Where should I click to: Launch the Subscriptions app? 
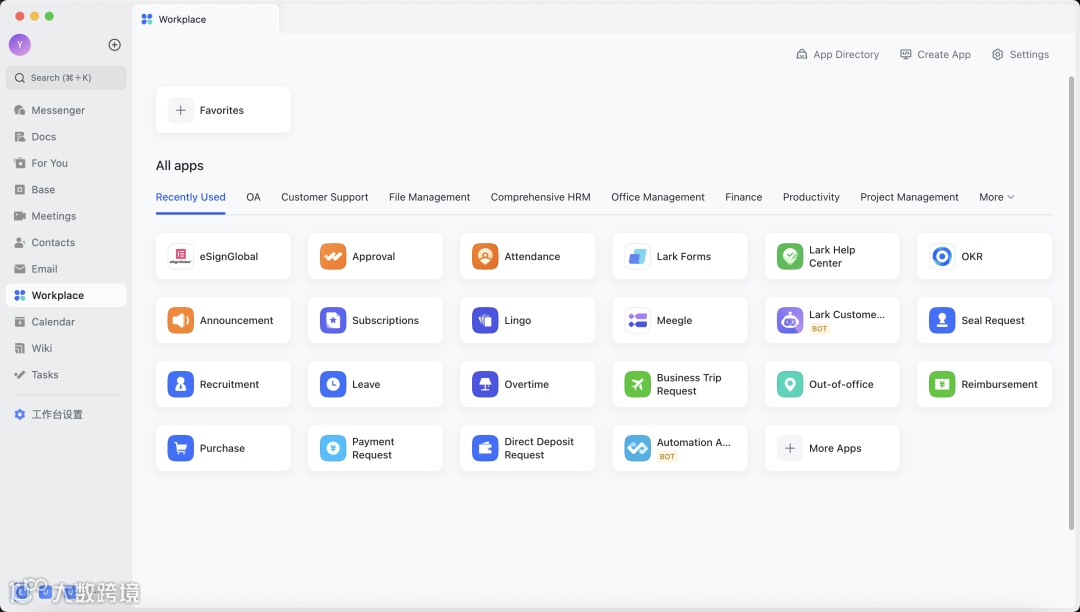(x=375, y=320)
